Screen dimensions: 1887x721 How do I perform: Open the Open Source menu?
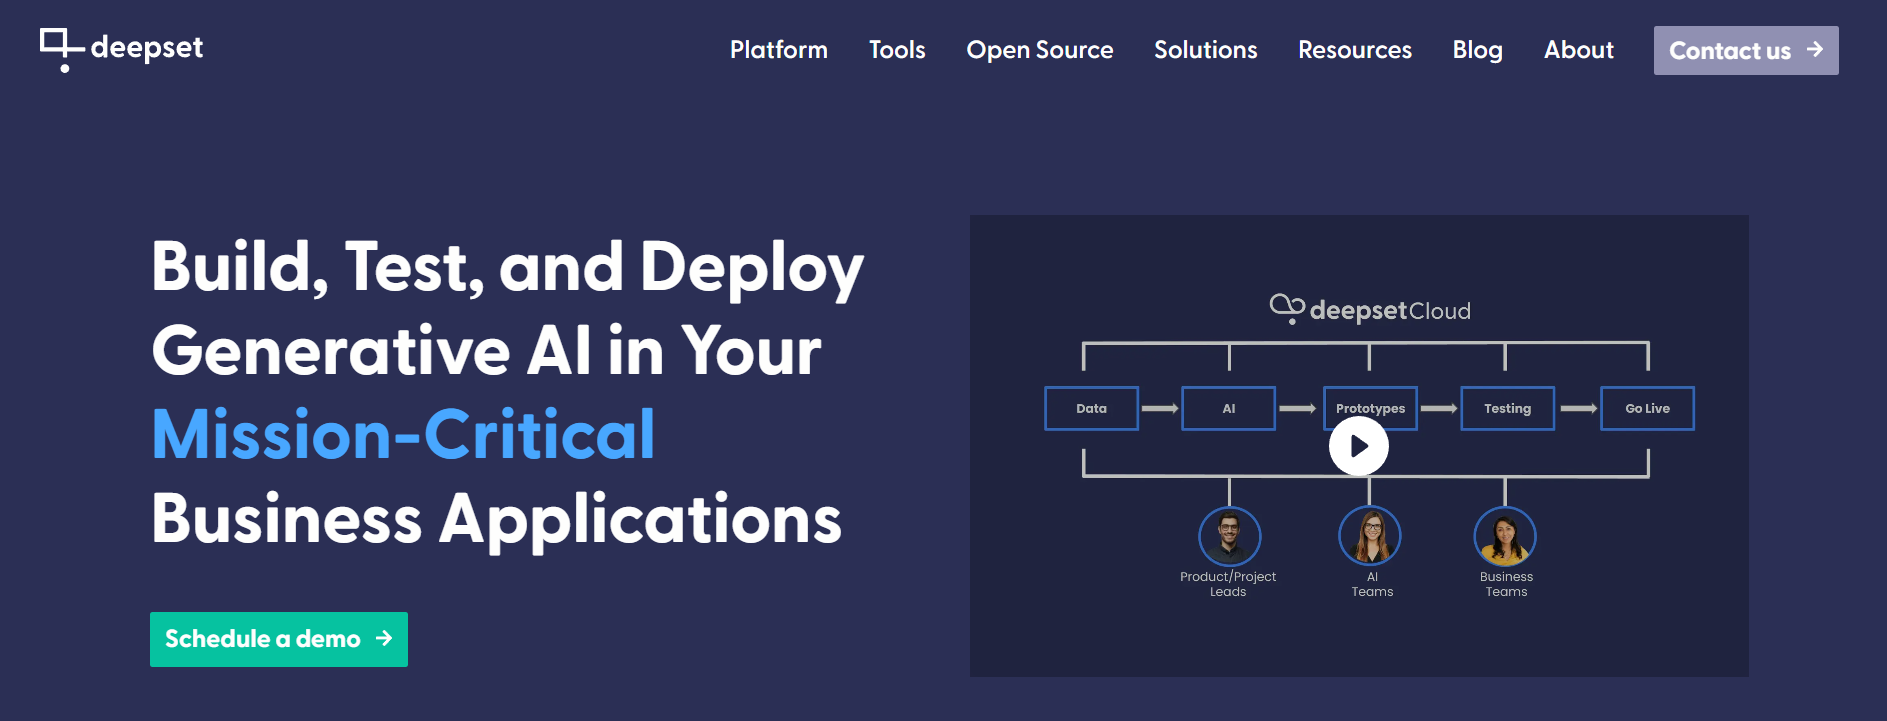pyautogui.click(x=1040, y=50)
